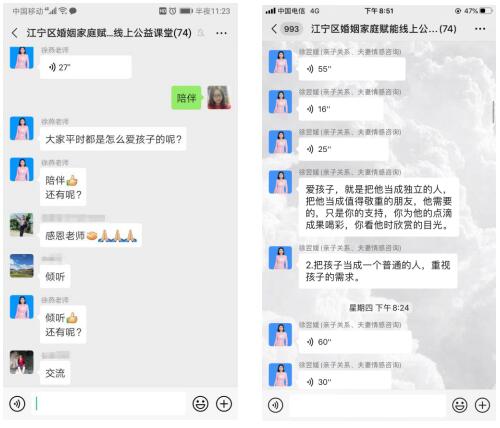The width and height of the screenshot is (500, 428).
Task: Switch to voice input in left chat
Action: tap(17, 404)
